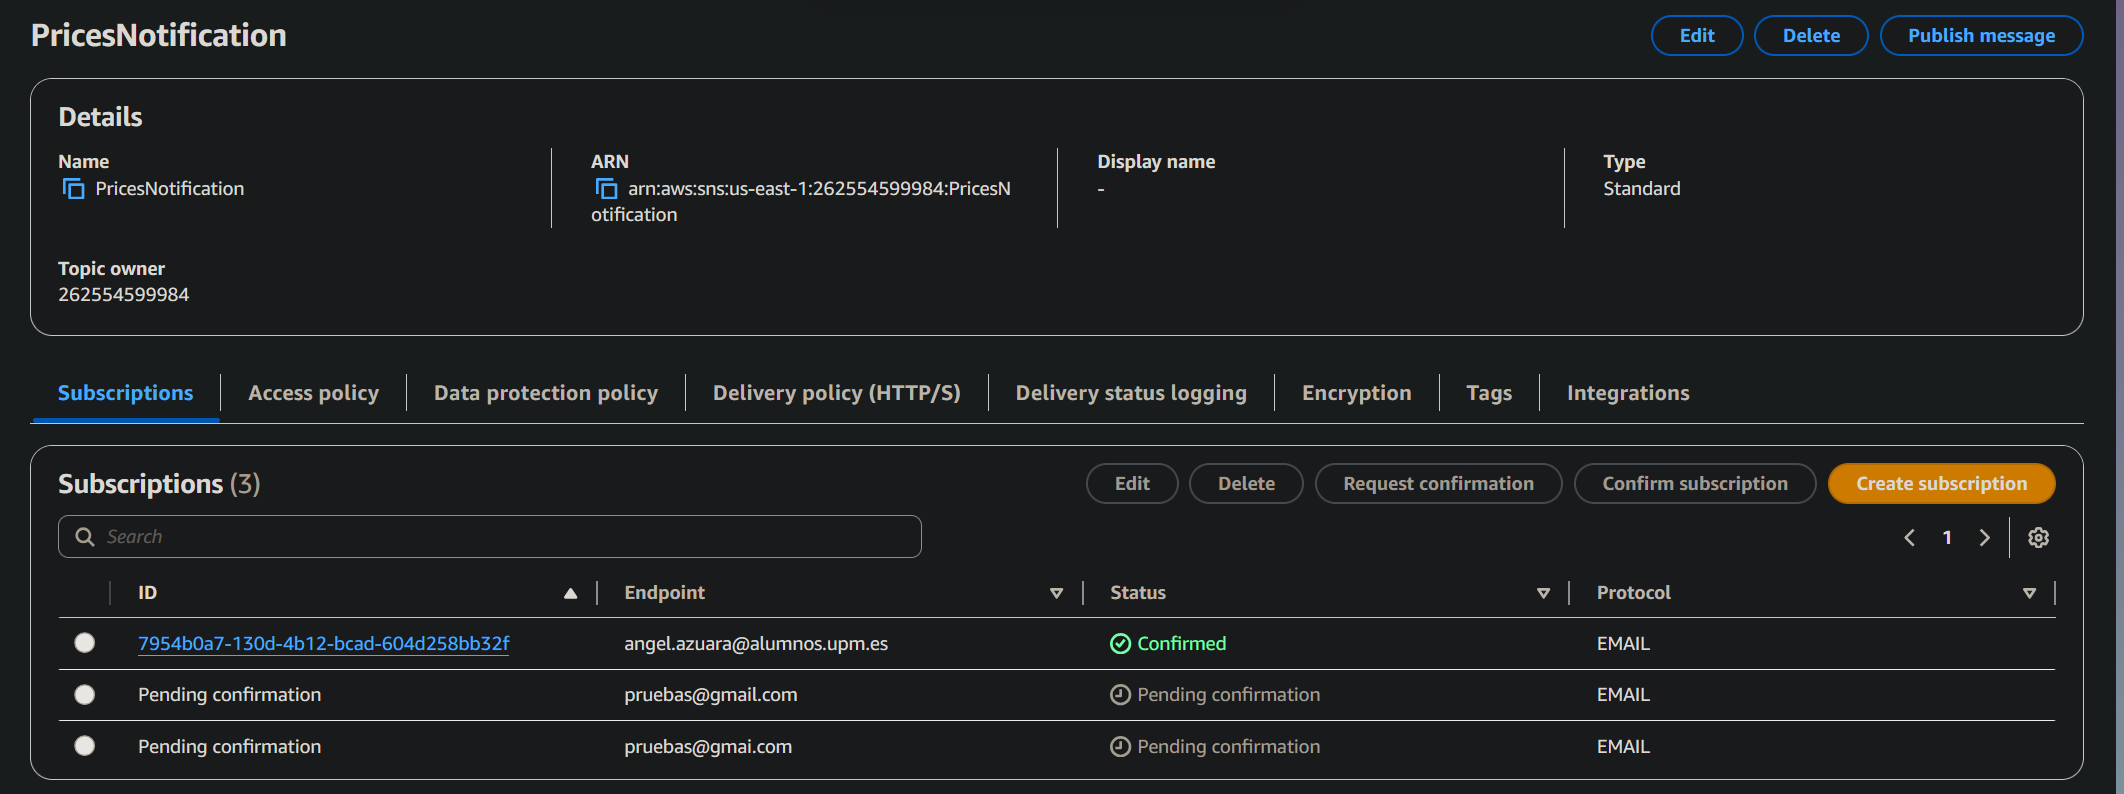Click Publish message button
The width and height of the screenshot is (2124, 794).
pyautogui.click(x=1981, y=36)
